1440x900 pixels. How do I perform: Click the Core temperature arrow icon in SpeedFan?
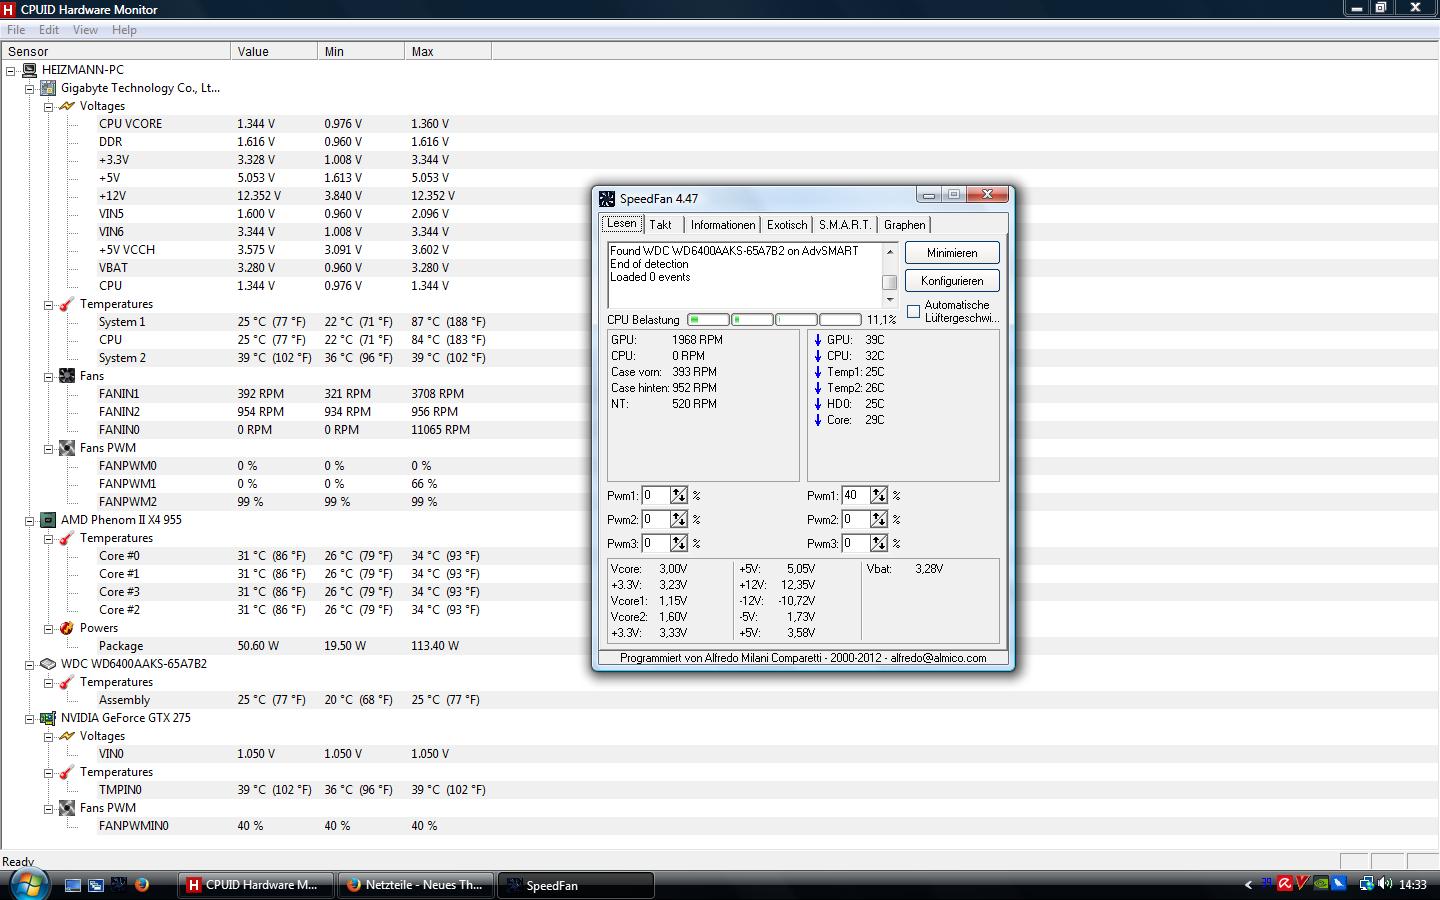click(818, 420)
